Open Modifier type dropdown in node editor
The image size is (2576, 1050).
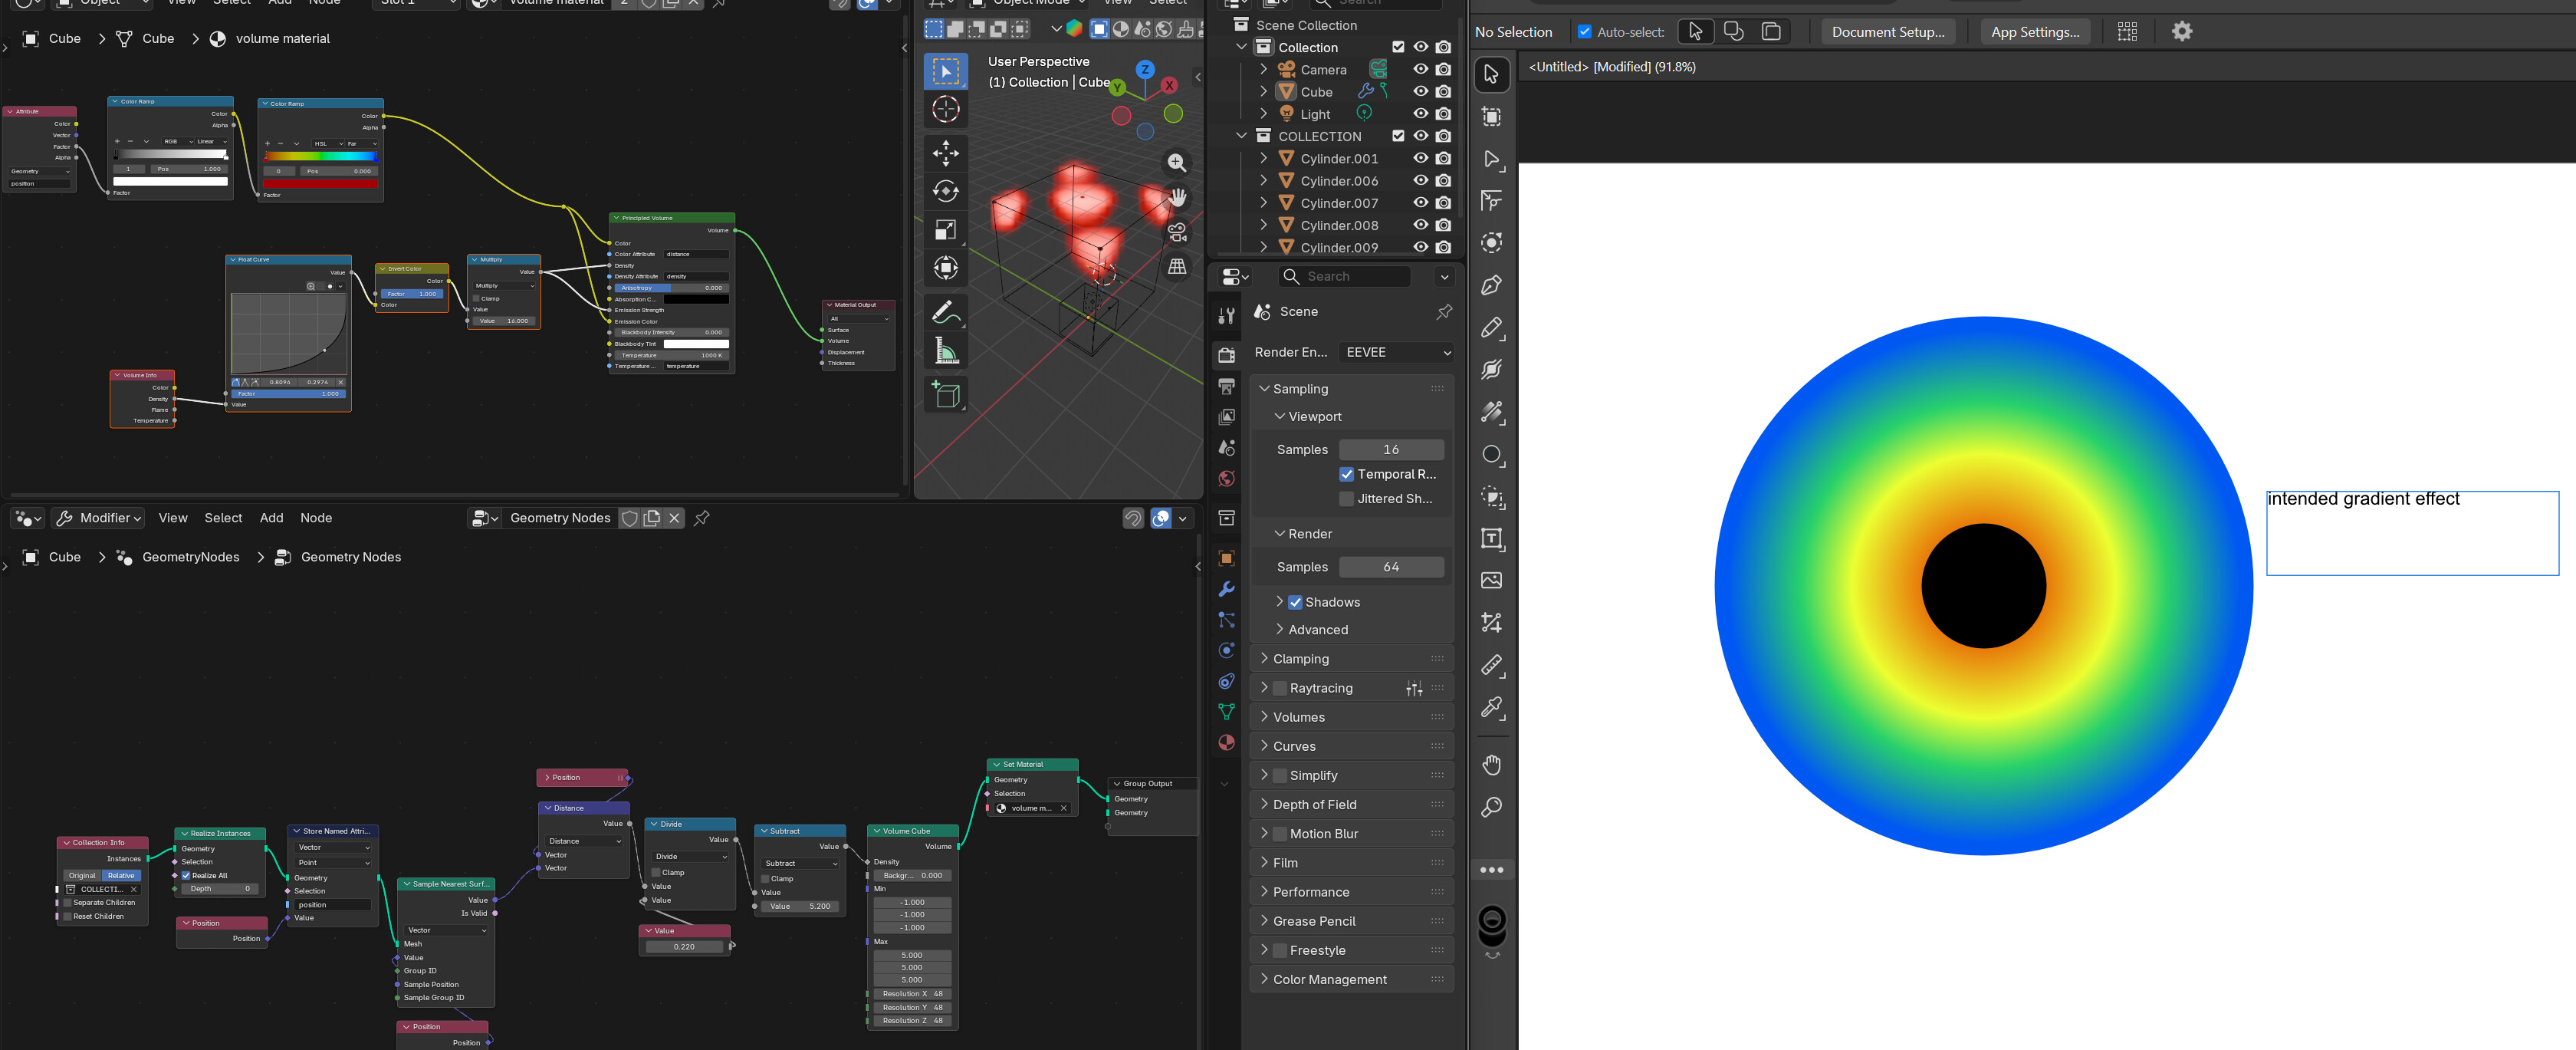99,518
